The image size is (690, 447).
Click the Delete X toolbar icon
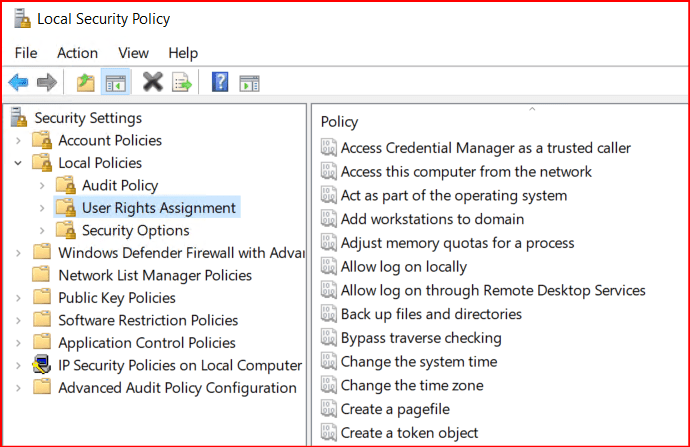coord(152,83)
